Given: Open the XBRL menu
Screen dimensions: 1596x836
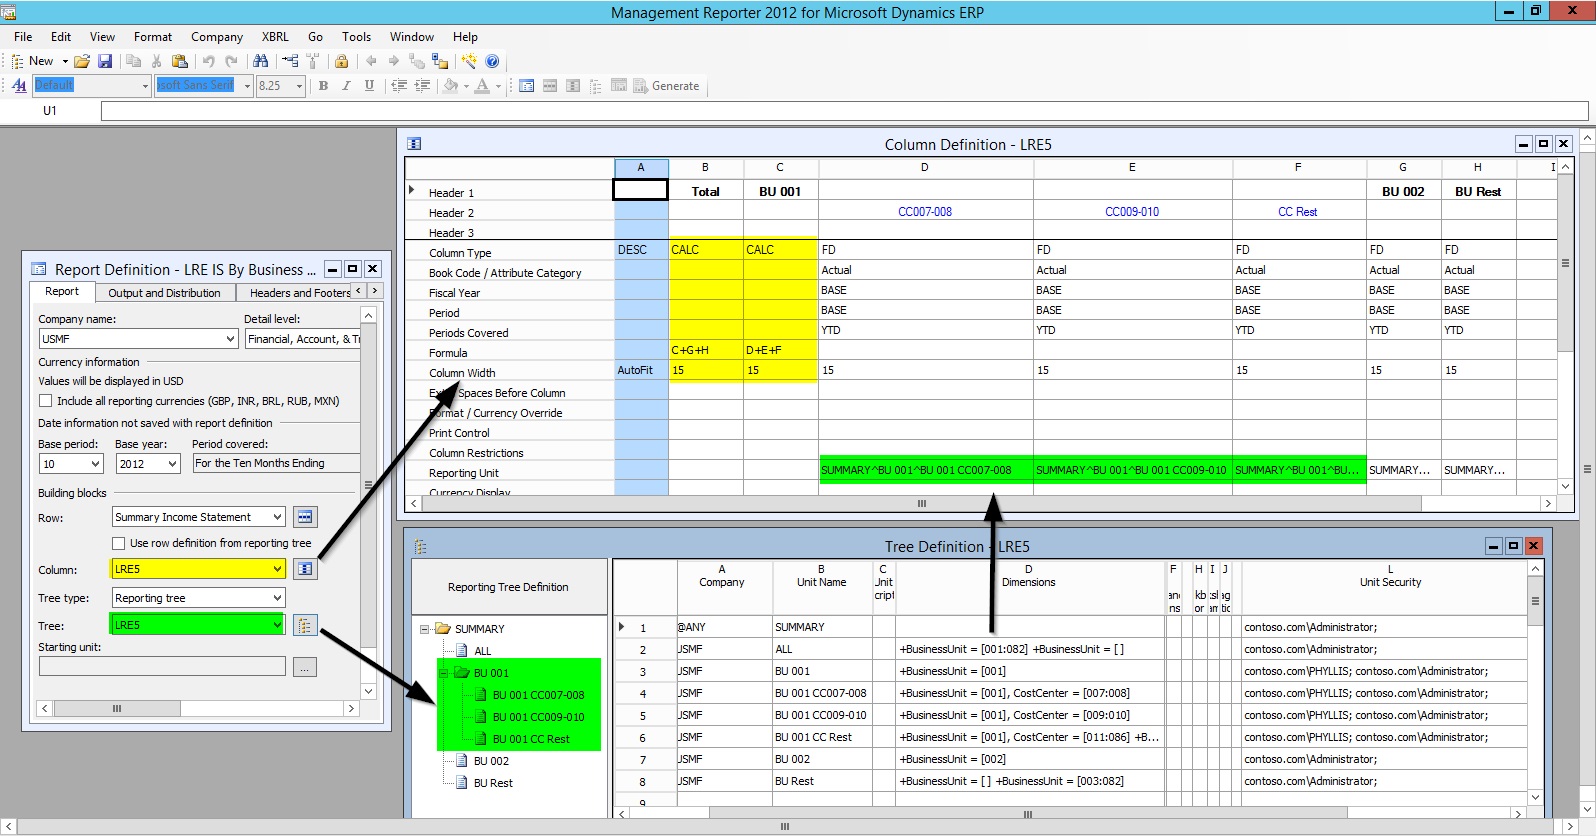Looking at the screenshot, I should pos(275,37).
